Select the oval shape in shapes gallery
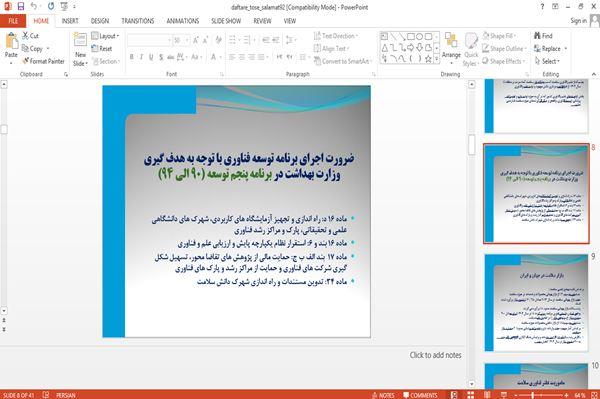This screenshot has height=399, width=600. click(x=420, y=37)
